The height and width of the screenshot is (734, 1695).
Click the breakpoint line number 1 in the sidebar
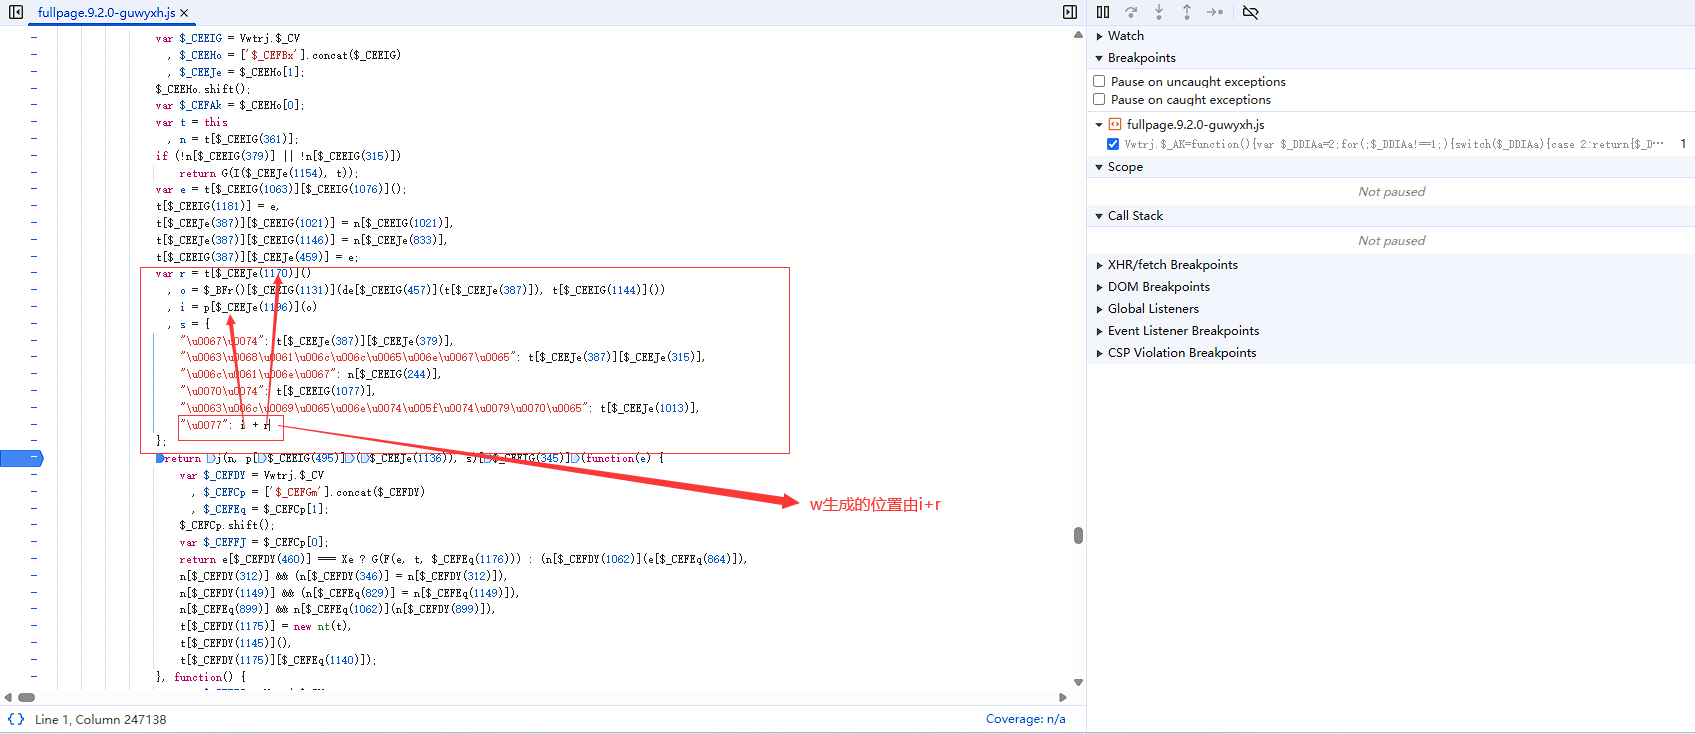click(x=1683, y=144)
